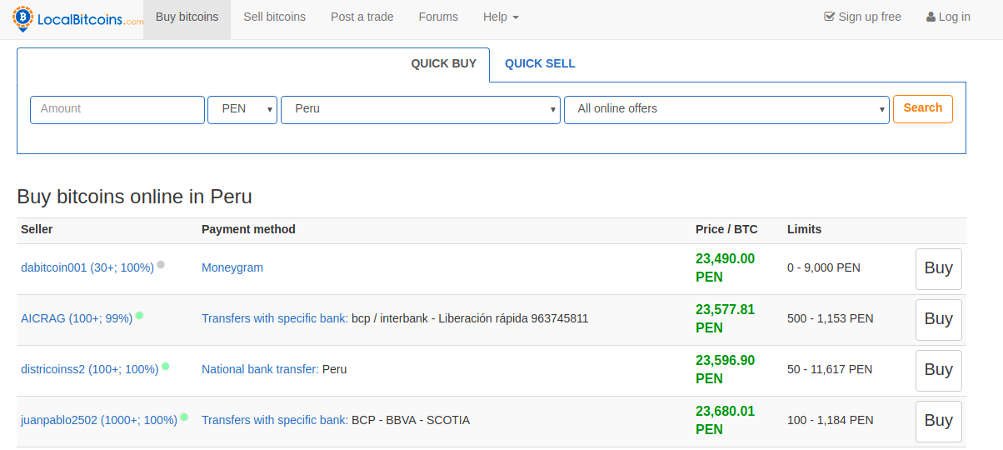The height and width of the screenshot is (450, 1003).
Task: Click the 100 - 1,184 PEN limits
Action: 830,421
